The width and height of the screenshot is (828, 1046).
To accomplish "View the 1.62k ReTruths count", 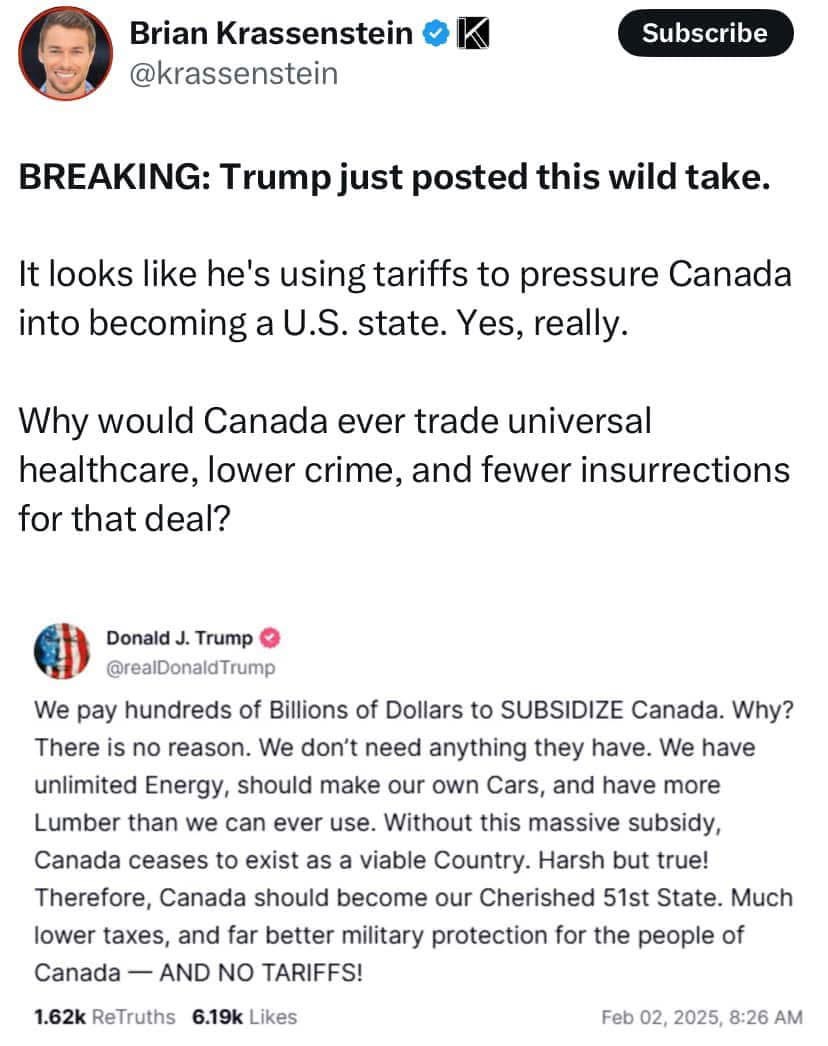I will (104, 1017).
